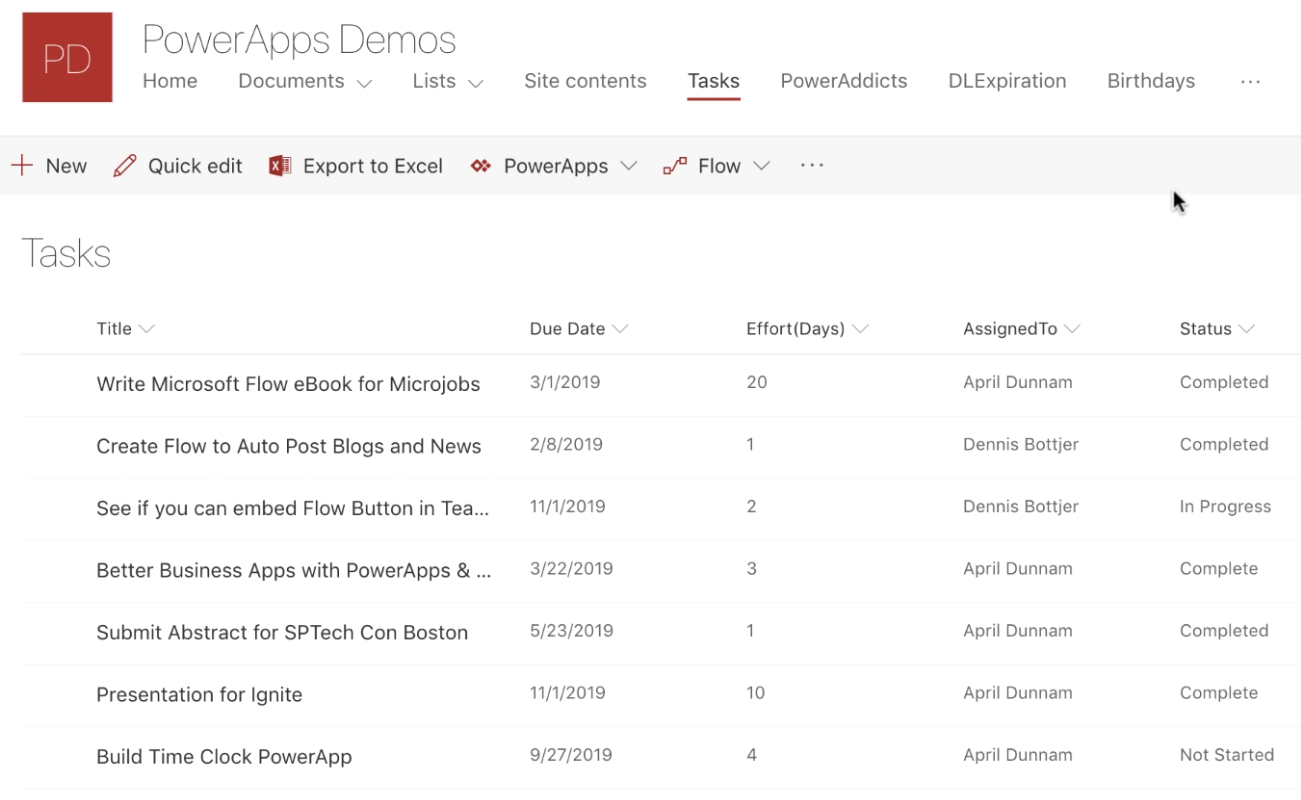
Task: Open Better Business Apps with PowerApps task
Action: click(x=294, y=570)
